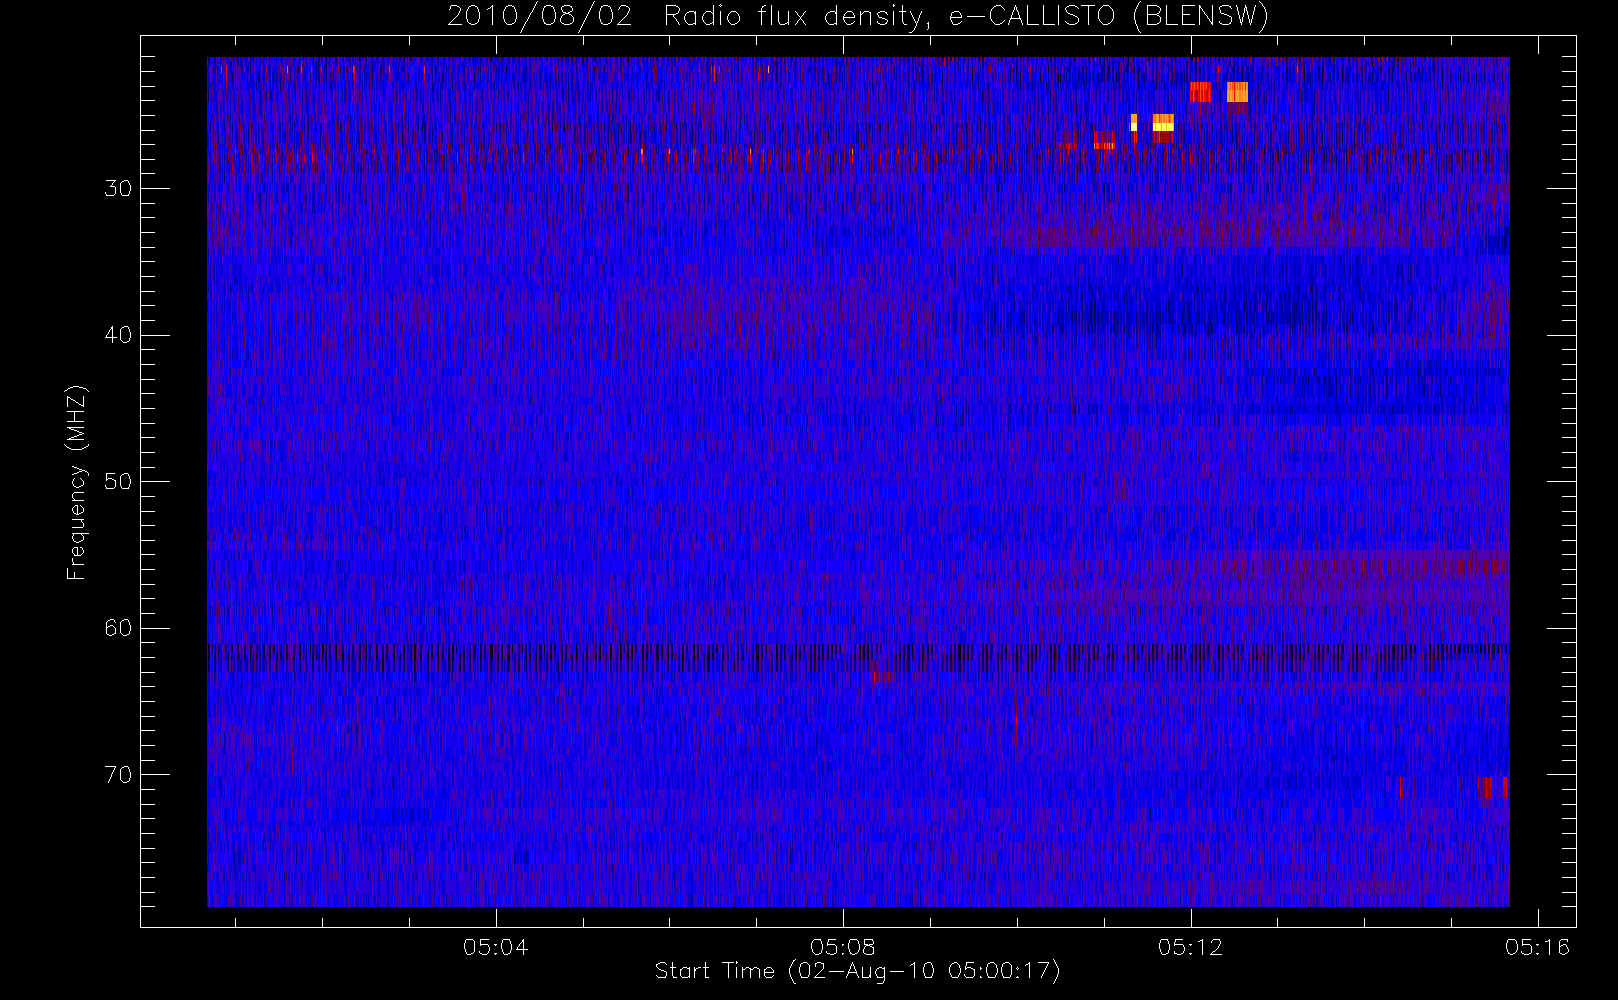Click the 70 frequency tick label
The height and width of the screenshot is (1000, 1618).
(x=118, y=775)
